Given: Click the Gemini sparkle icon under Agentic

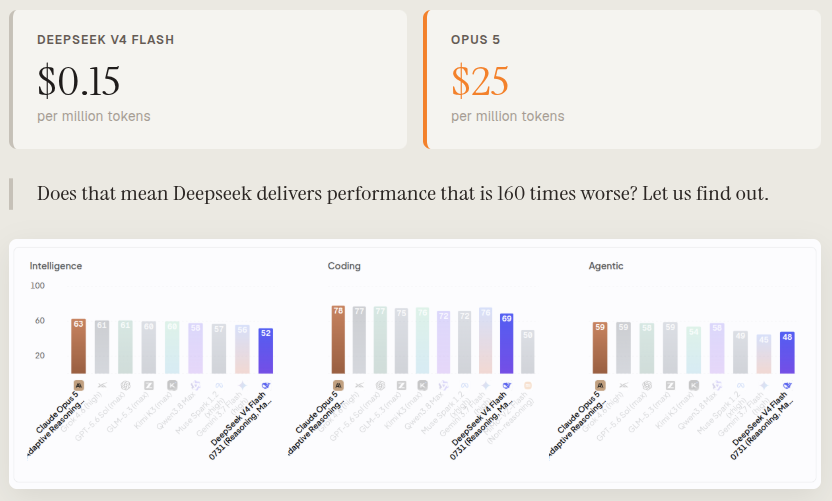Looking at the screenshot, I should click(x=764, y=385).
